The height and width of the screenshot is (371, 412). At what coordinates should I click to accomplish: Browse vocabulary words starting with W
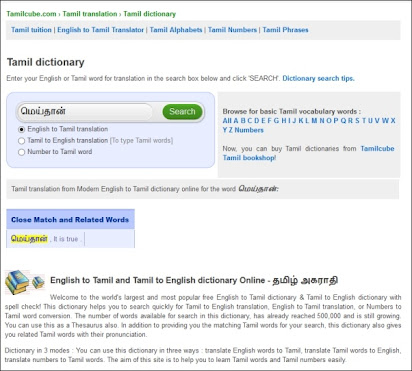pos(385,121)
